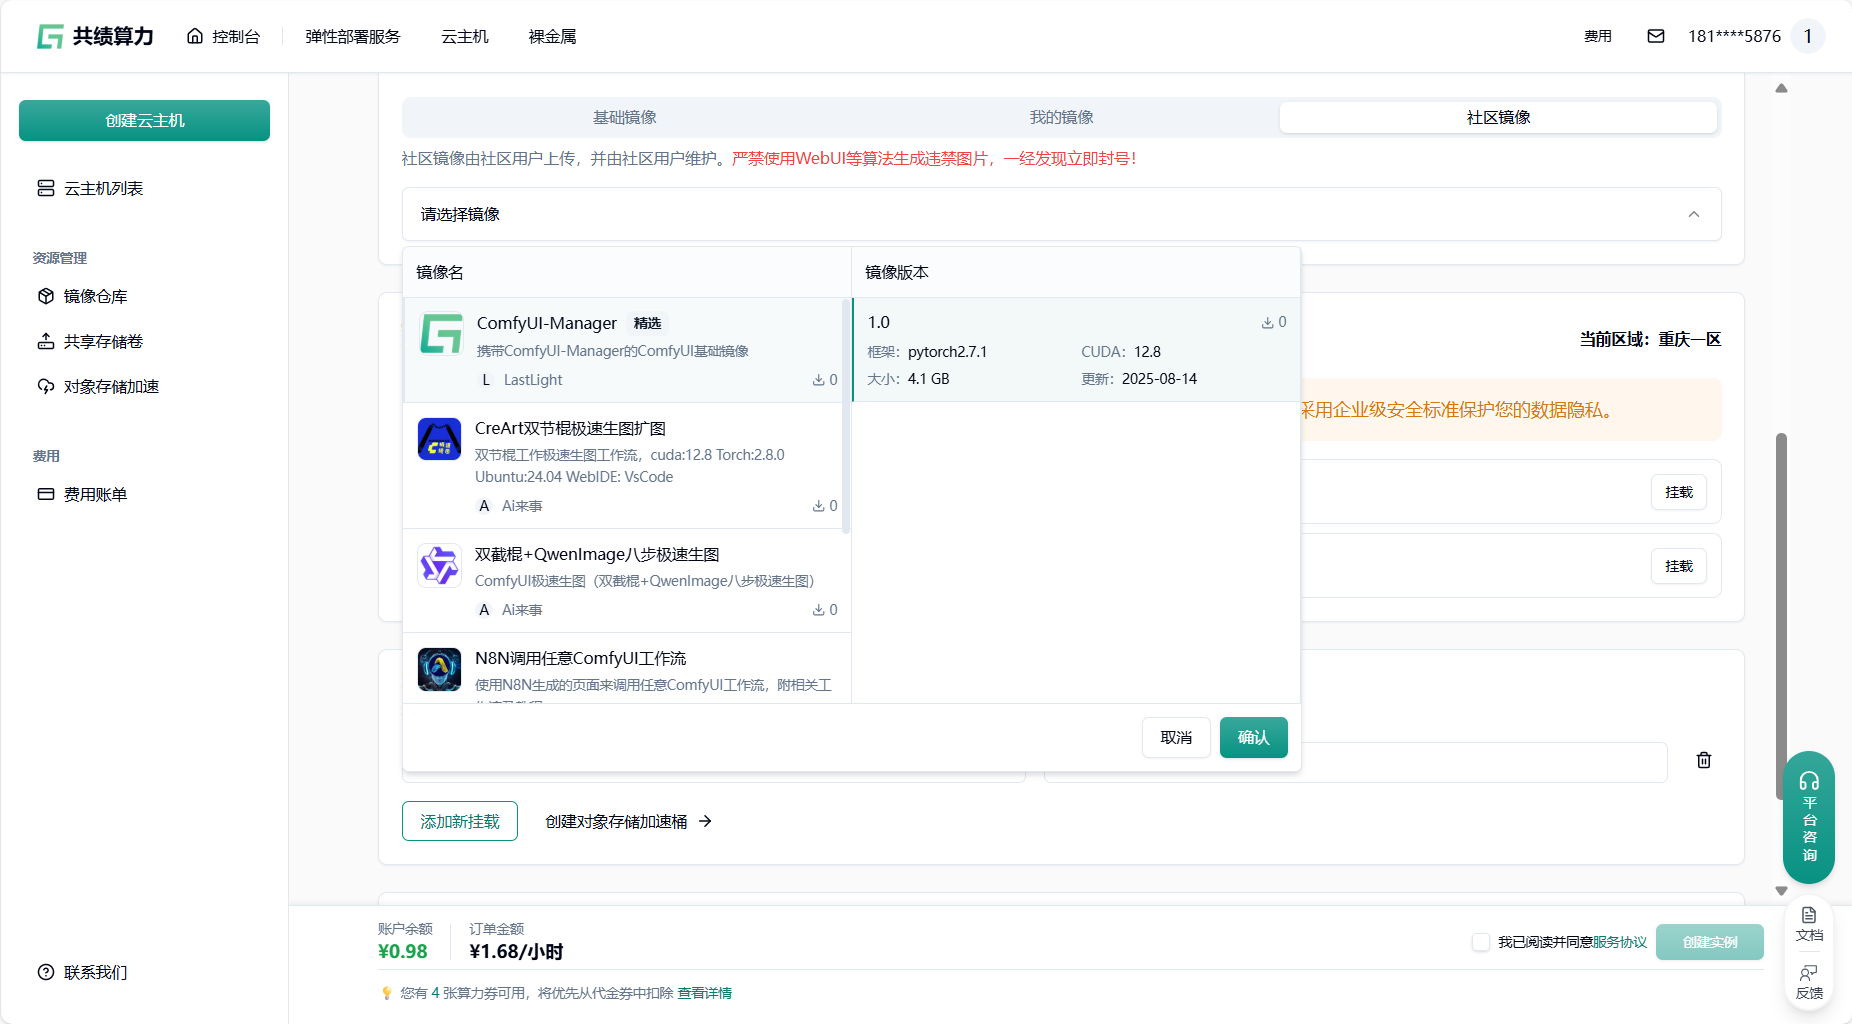Click 取消 in the image picker
Screen dimensions: 1852x1024
[x=1176, y=738]
